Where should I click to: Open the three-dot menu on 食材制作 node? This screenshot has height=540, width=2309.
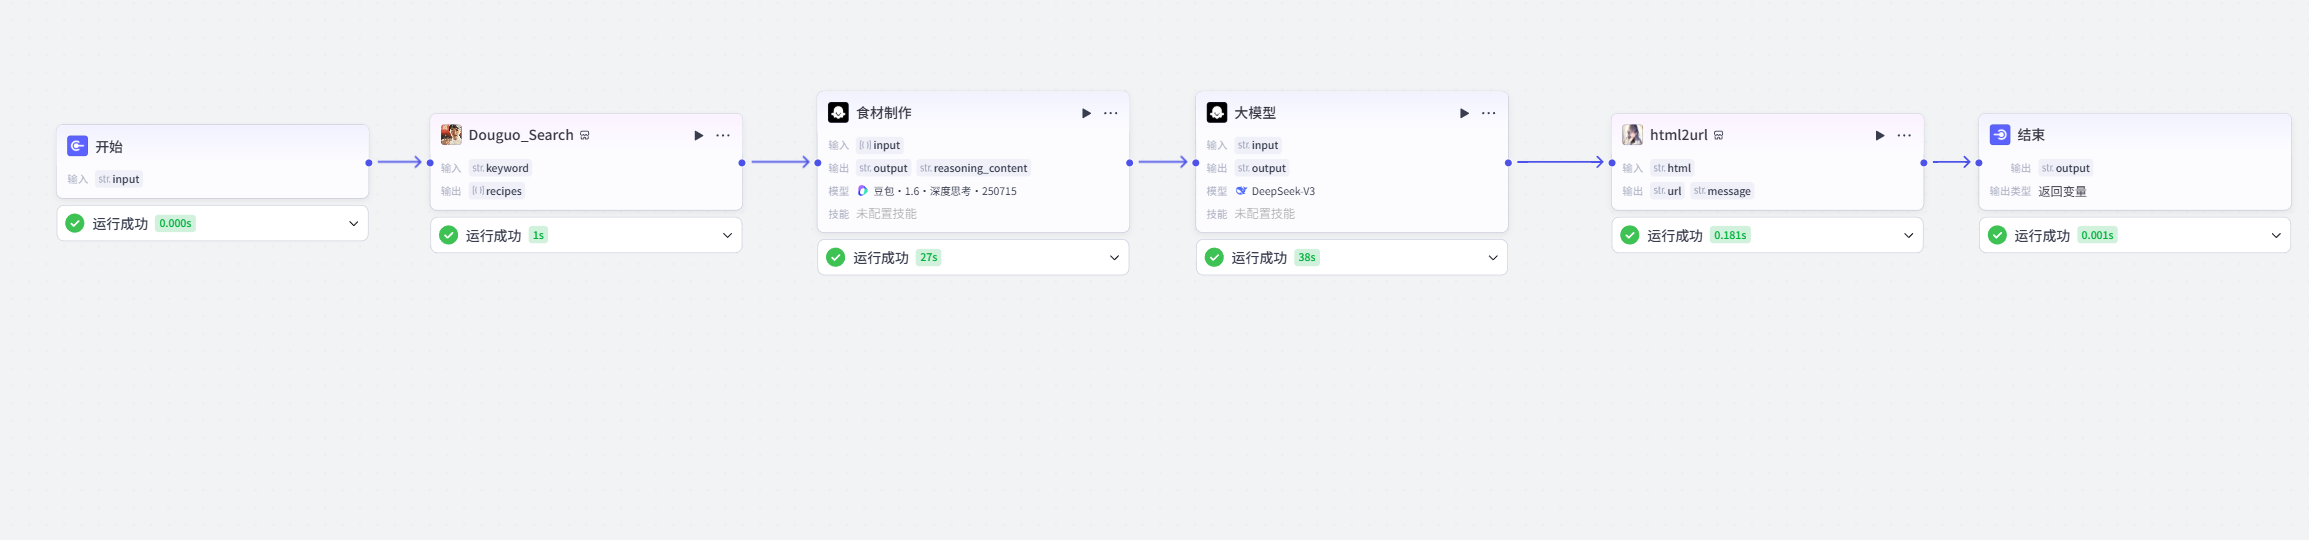point(1110,113)
